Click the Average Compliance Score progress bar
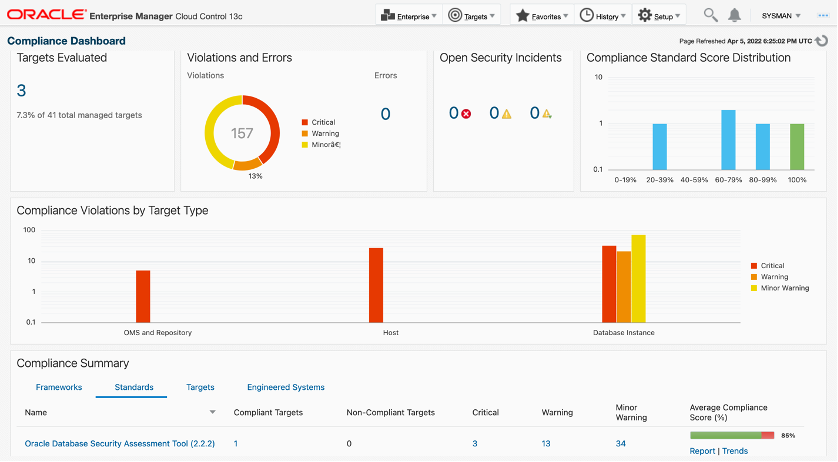 pyautogui.click(x=731, y=435)
